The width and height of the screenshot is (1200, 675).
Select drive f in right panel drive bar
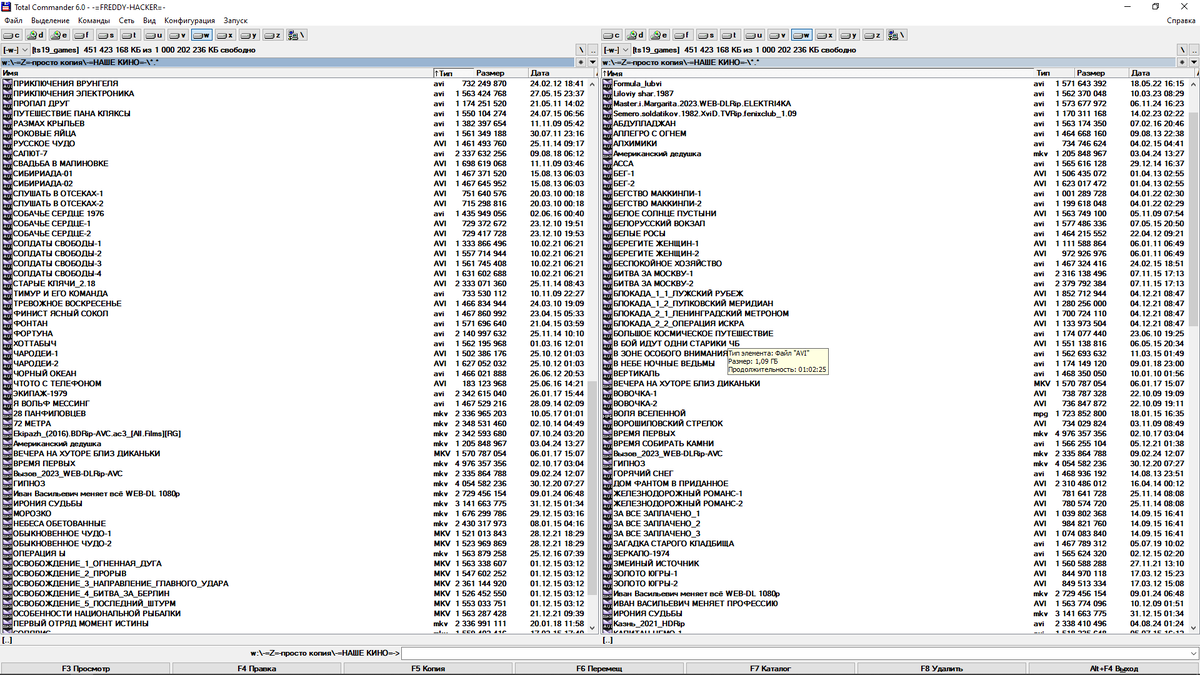click(683, 35)
